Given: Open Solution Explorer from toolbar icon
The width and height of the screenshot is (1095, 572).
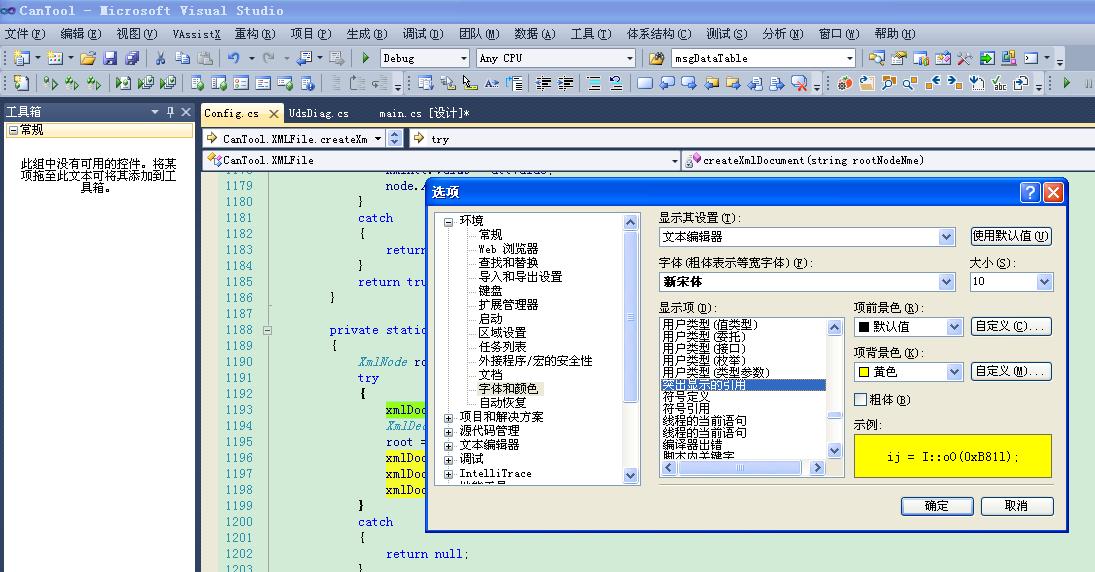Looking at the screenshot, I should [x=876, y=58].
